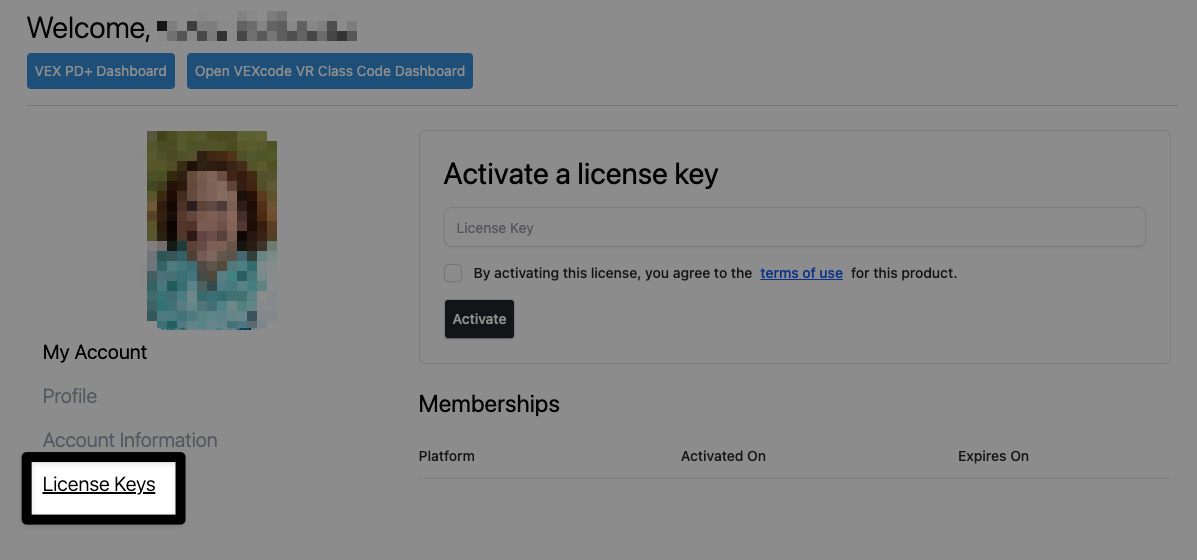Click the 'By activating this license' label text

[x=613, y=273]
